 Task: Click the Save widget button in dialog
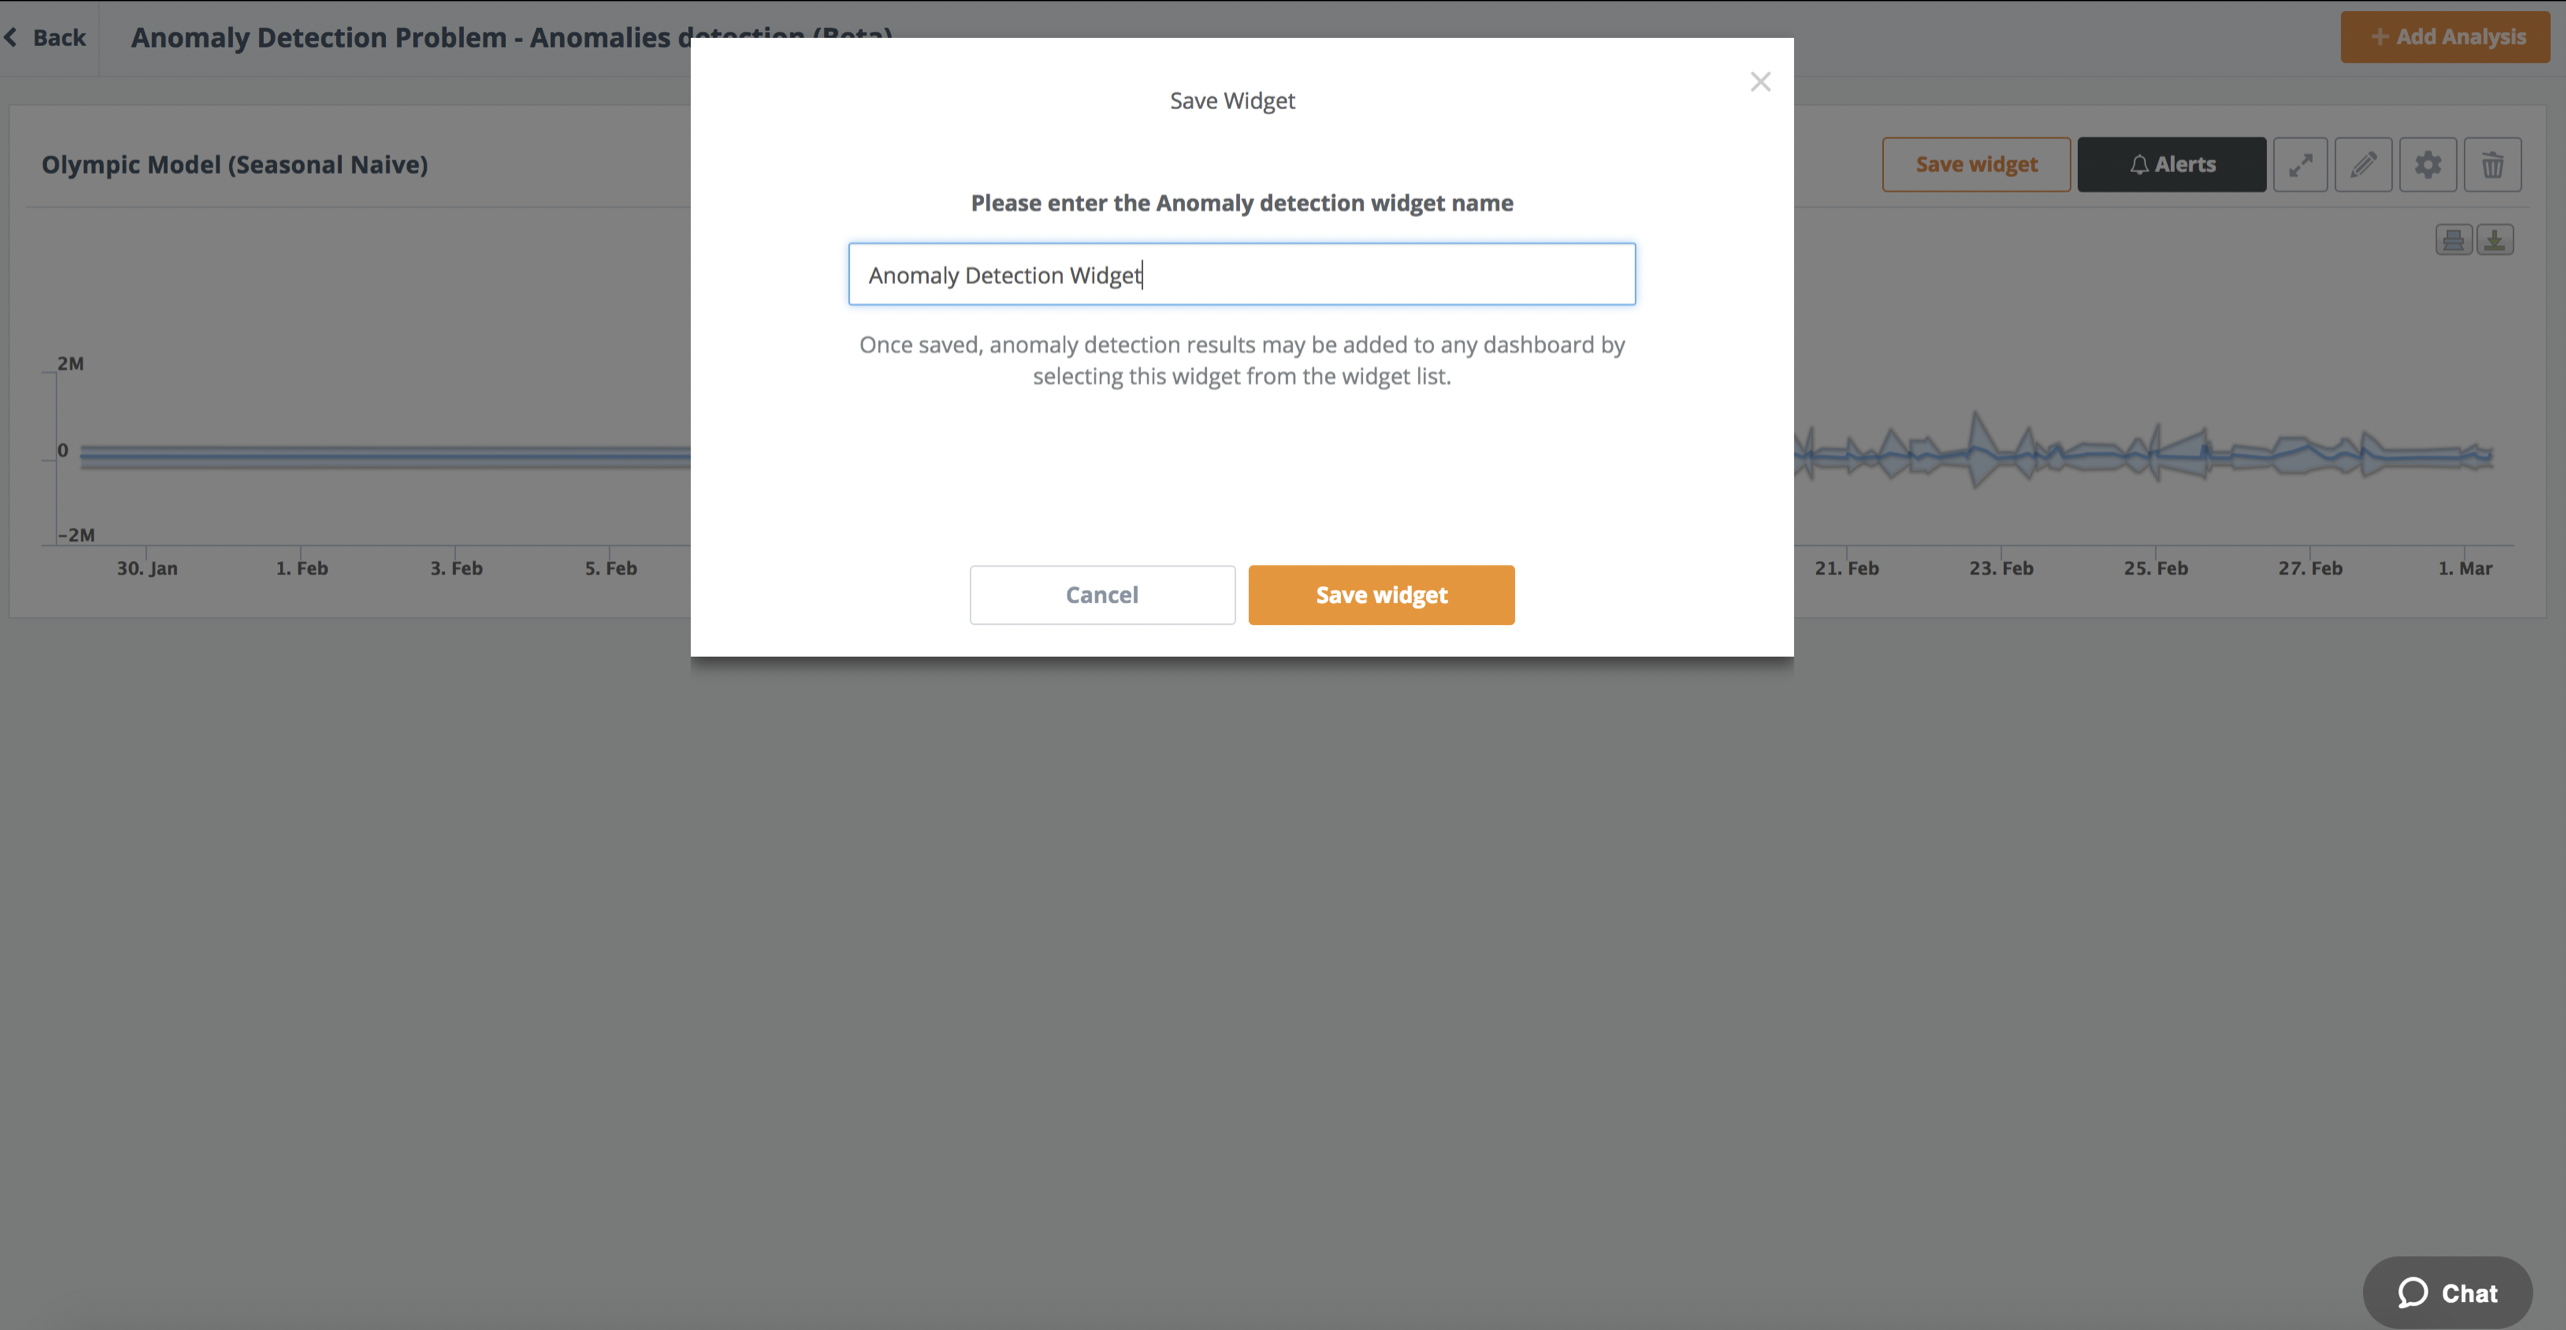(x=1381, y=594)
